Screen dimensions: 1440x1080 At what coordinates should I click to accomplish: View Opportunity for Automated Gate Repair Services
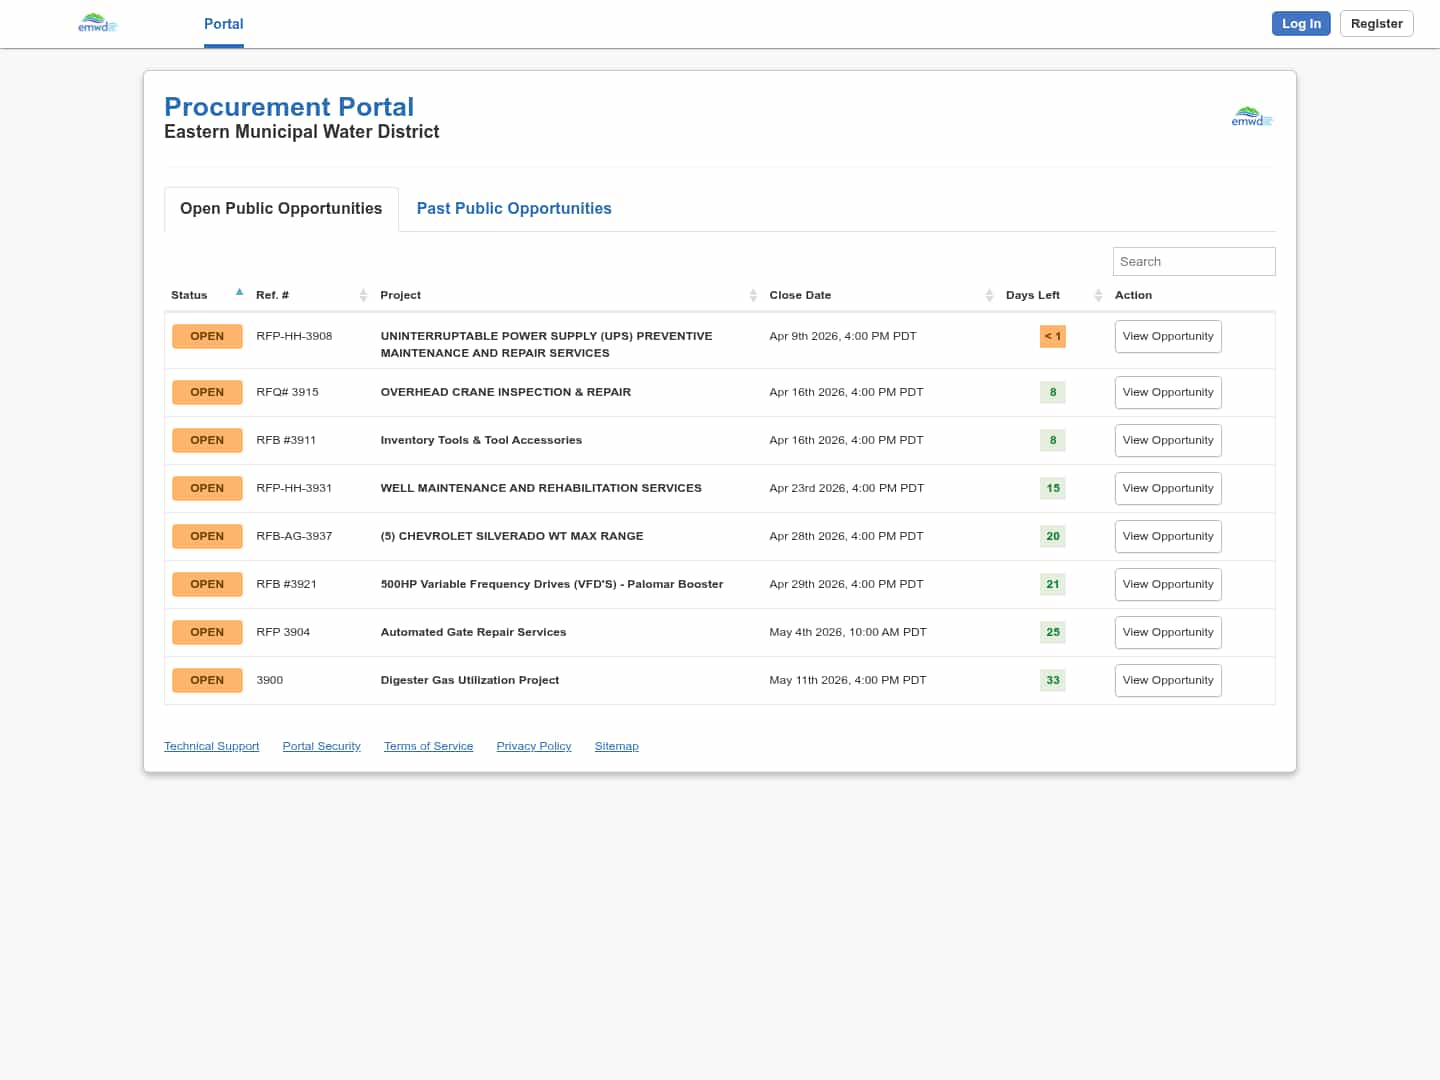1167,633
